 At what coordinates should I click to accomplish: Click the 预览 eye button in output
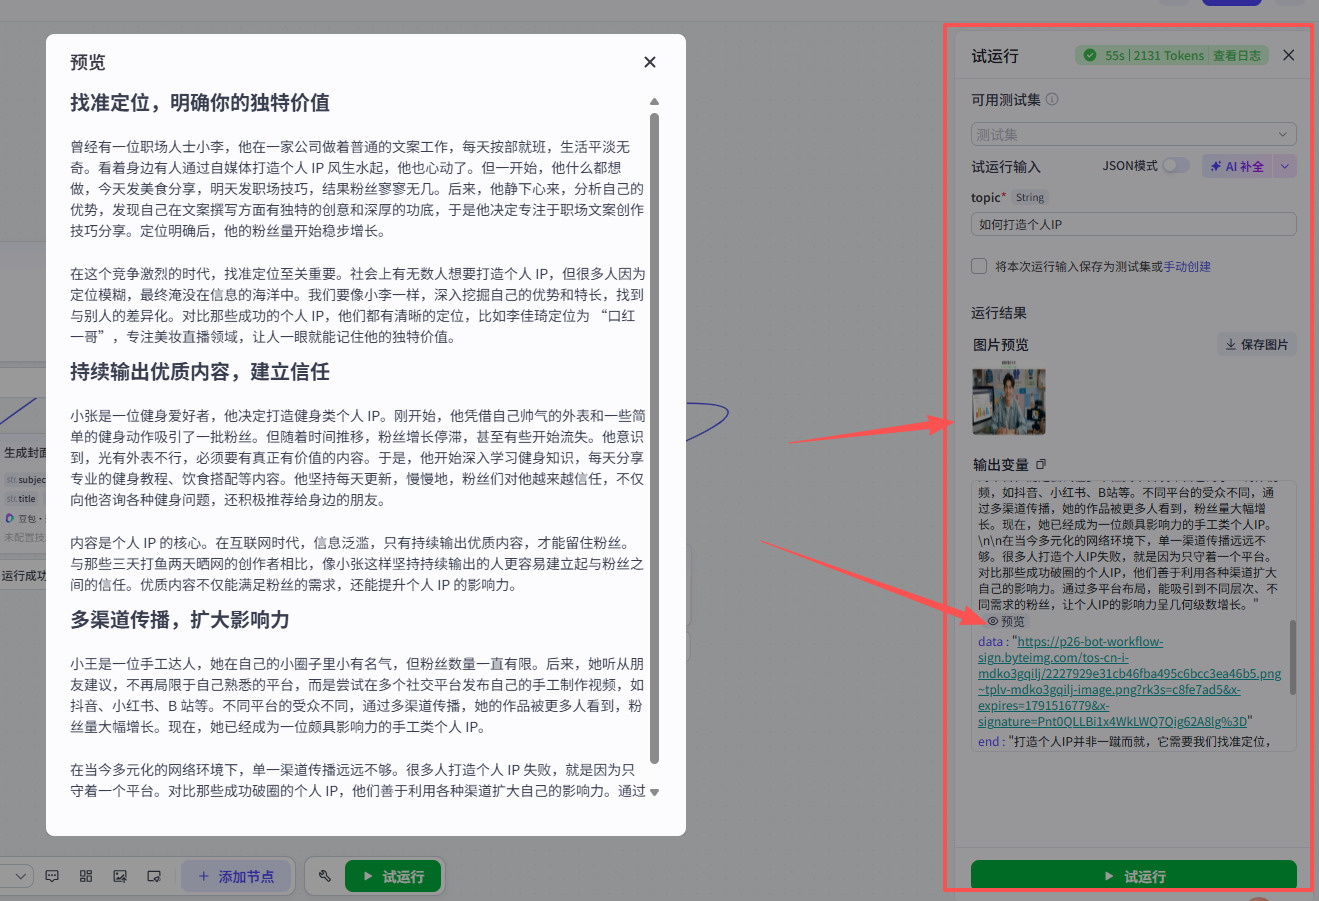point(1006,621)
